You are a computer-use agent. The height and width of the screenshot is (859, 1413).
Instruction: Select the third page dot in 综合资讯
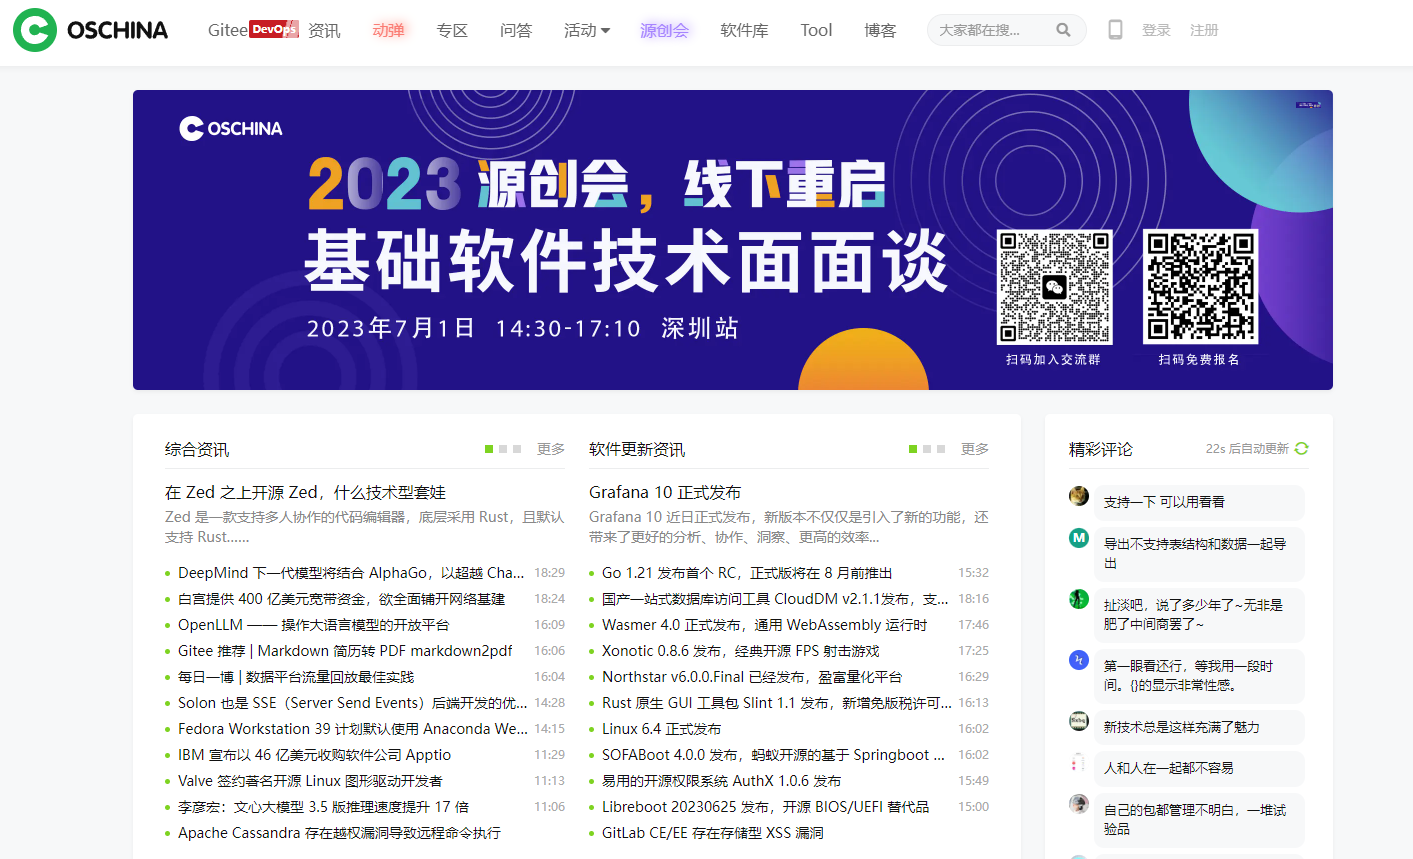517,449
